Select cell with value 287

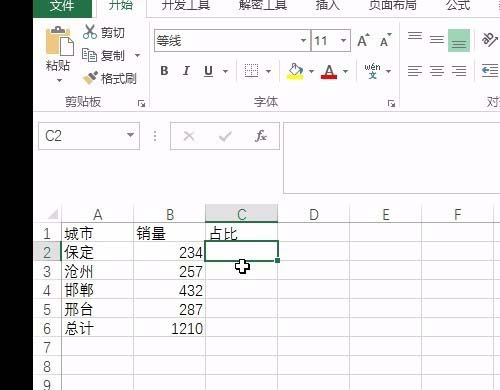pos(170,309)
